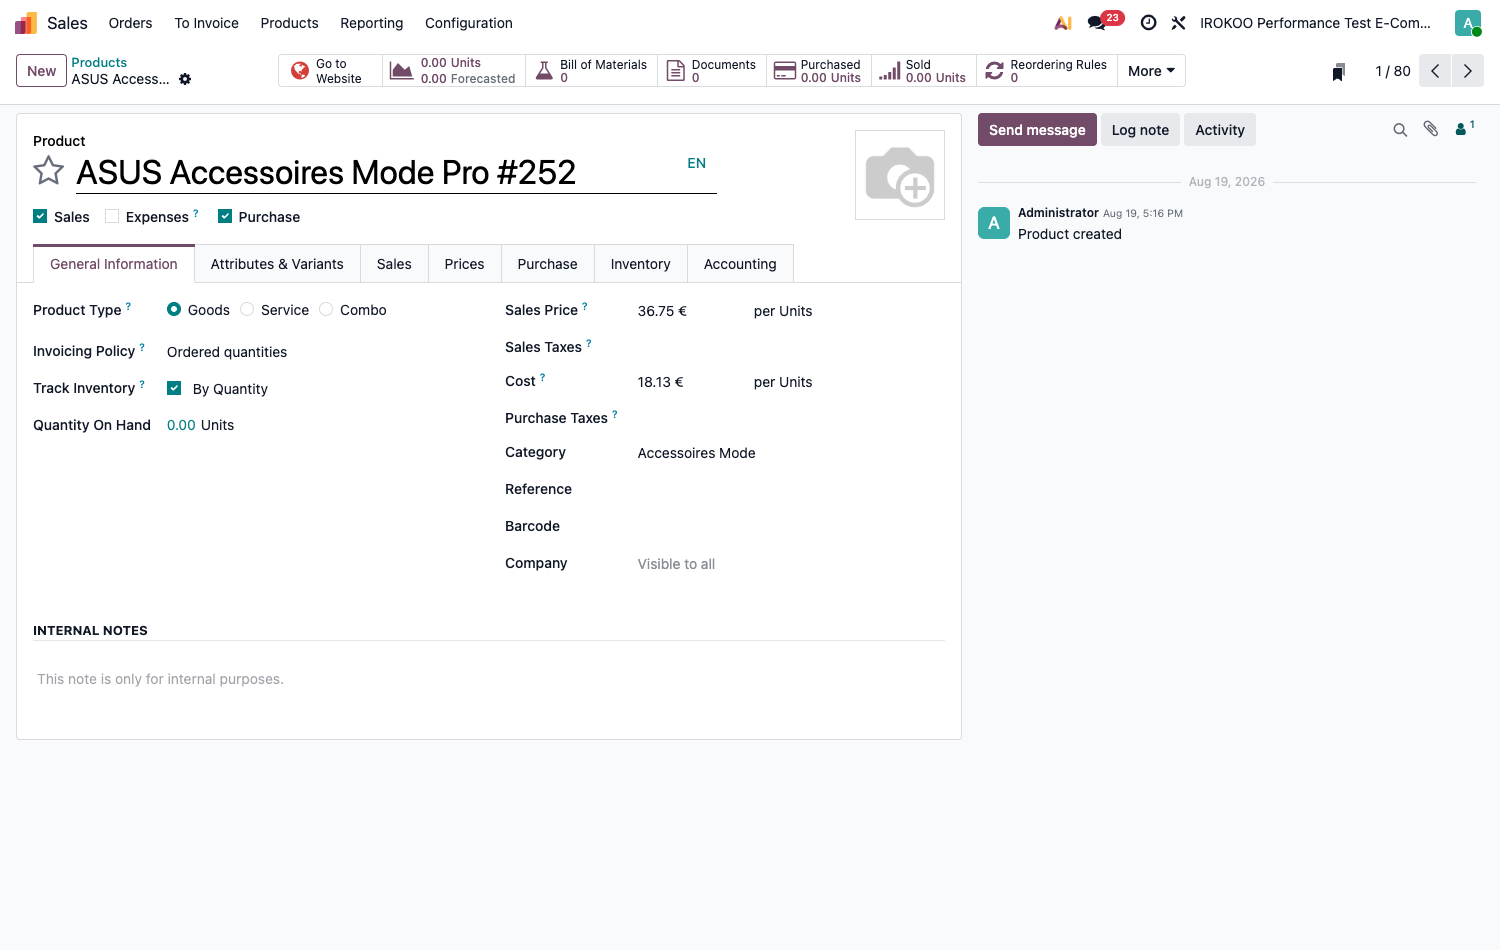Uncheck the Purchase checkbox
The width and height of the screenshot is (1500, 950).
tap(225, 216)
